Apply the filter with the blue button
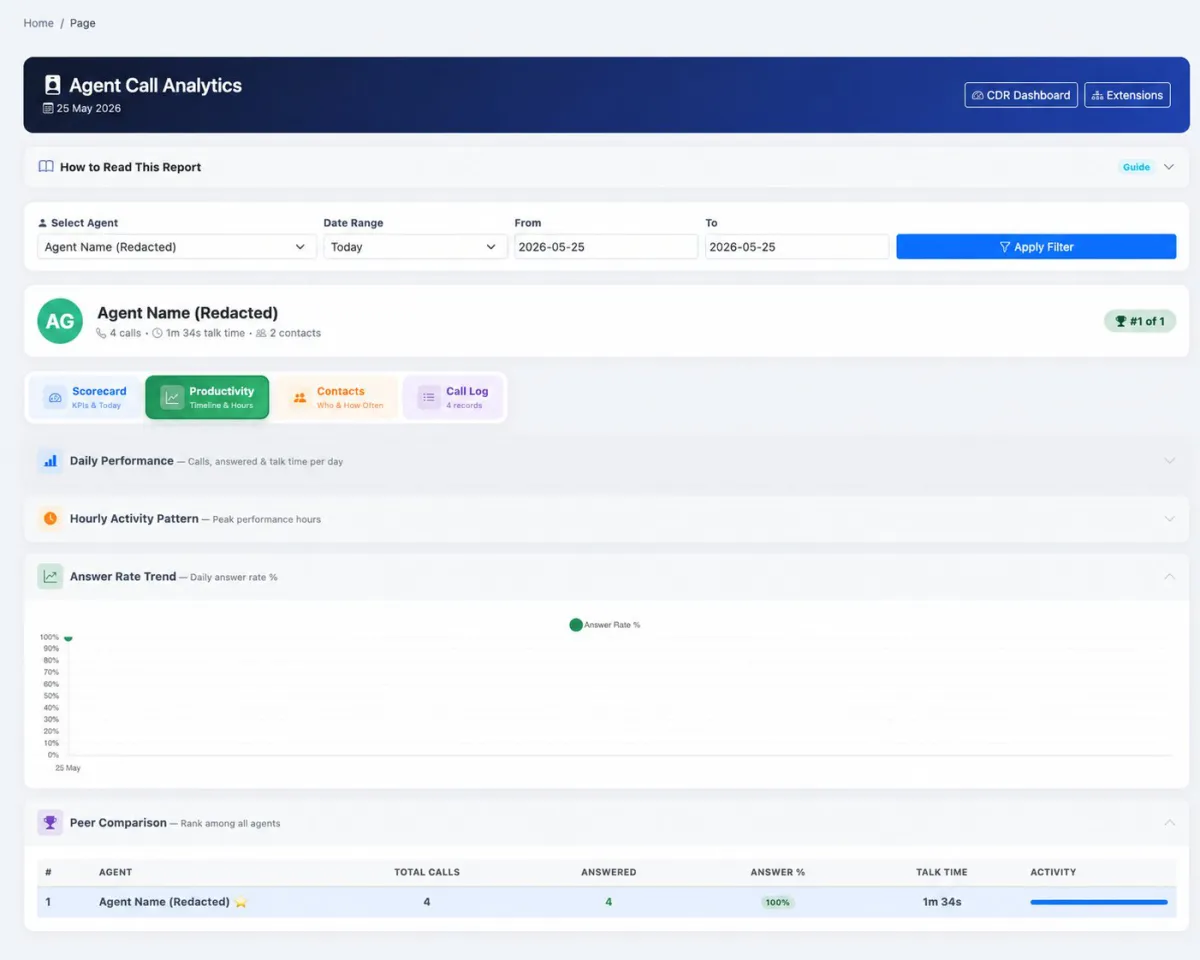This screenshot has width=1200, height=960. (x=1036, y=247)
